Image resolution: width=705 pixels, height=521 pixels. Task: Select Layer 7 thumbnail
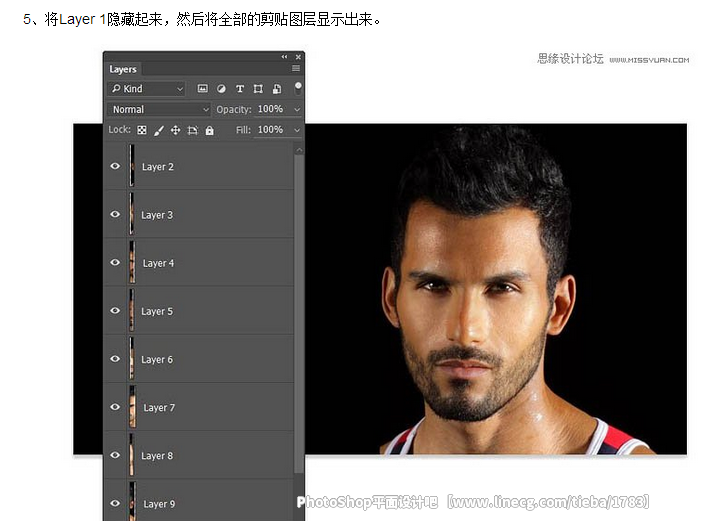click(x=132, y=406)
